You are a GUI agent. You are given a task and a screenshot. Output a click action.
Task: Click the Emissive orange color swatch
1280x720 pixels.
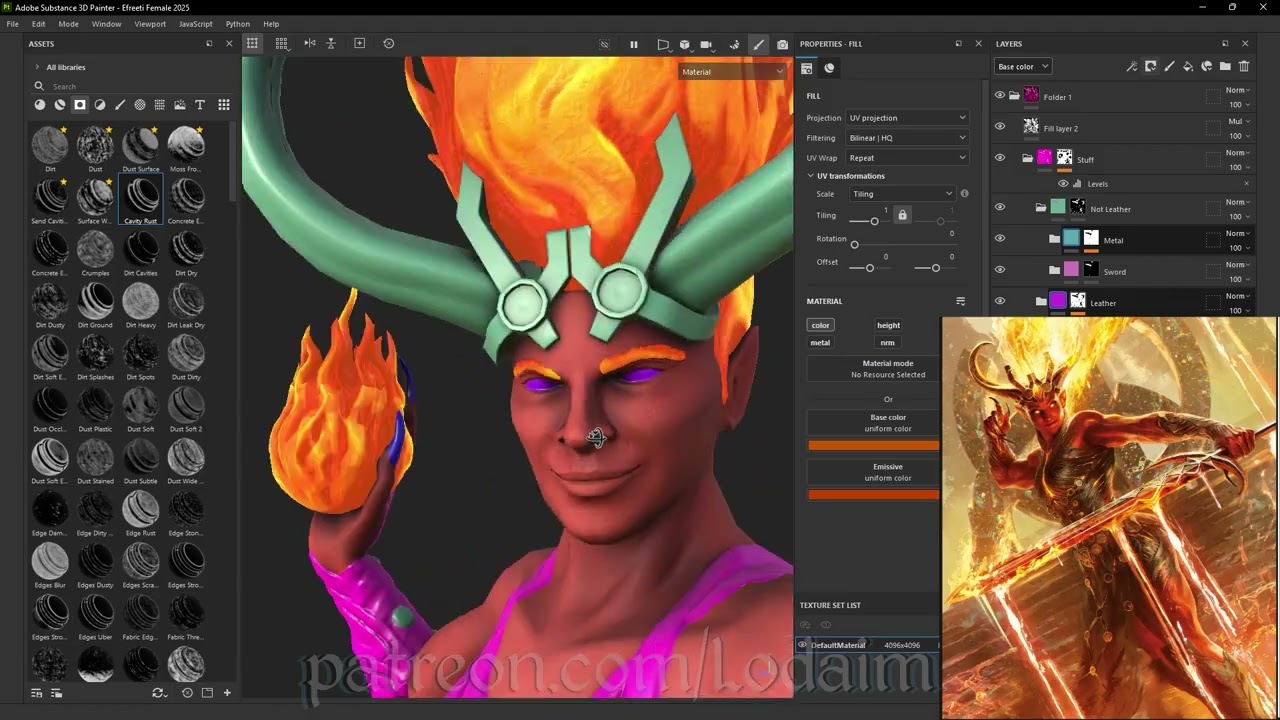click(x=874, y=494)
